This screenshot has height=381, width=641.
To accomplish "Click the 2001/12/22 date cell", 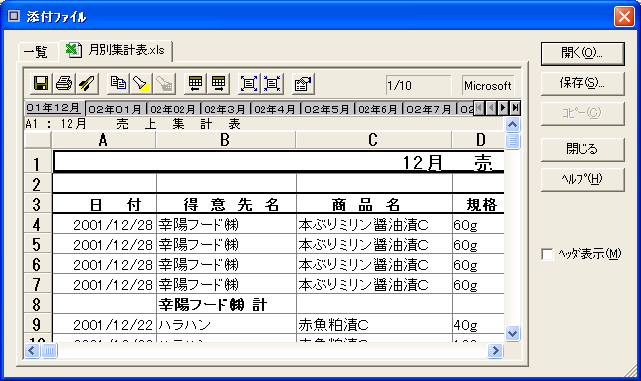I will click(x=104, y=325).
